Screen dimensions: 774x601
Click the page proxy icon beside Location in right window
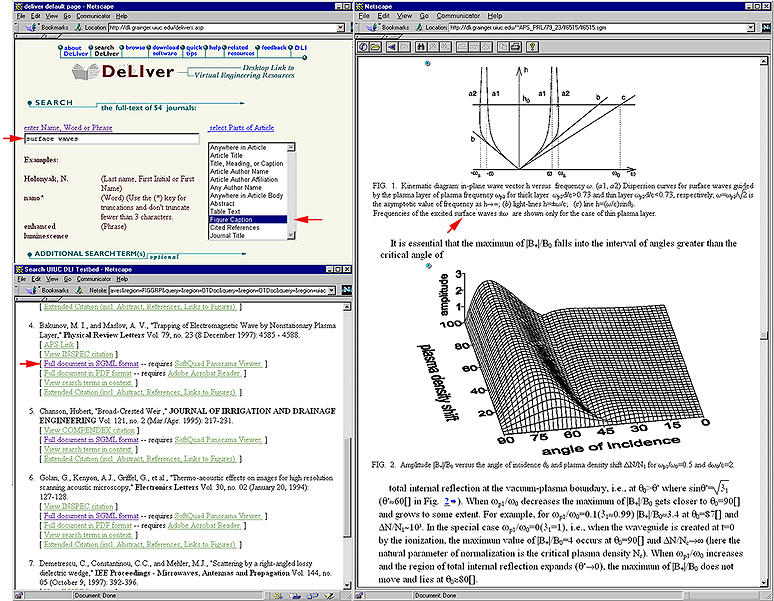tap(419, 28)
